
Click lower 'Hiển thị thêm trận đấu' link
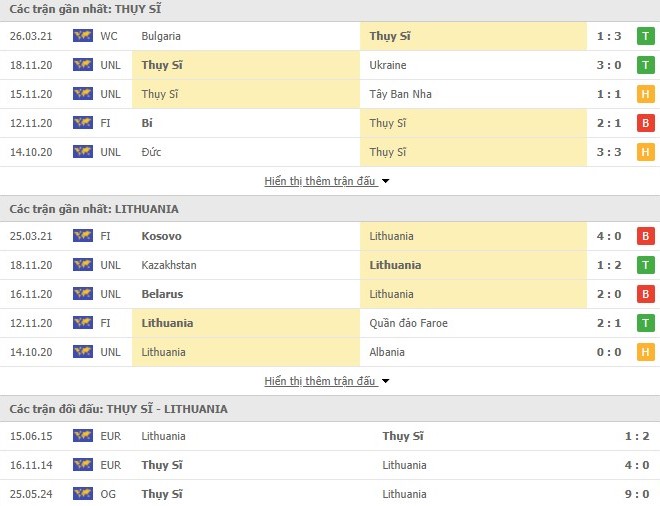tap(320, 382)
